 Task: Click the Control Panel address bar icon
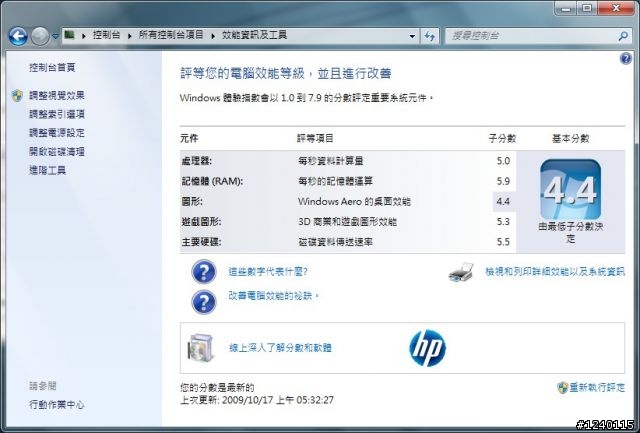click(x=69, y=35)
